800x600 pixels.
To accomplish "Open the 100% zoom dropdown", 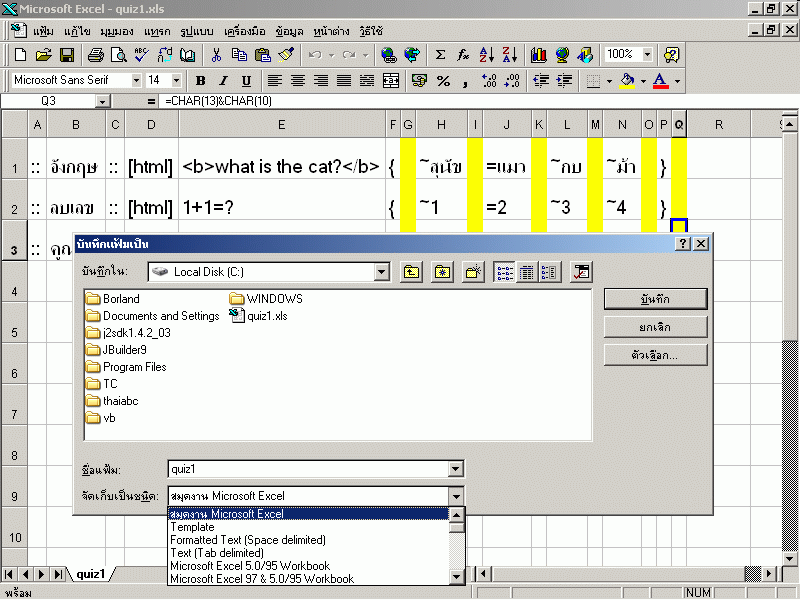I will pos(647,55).
